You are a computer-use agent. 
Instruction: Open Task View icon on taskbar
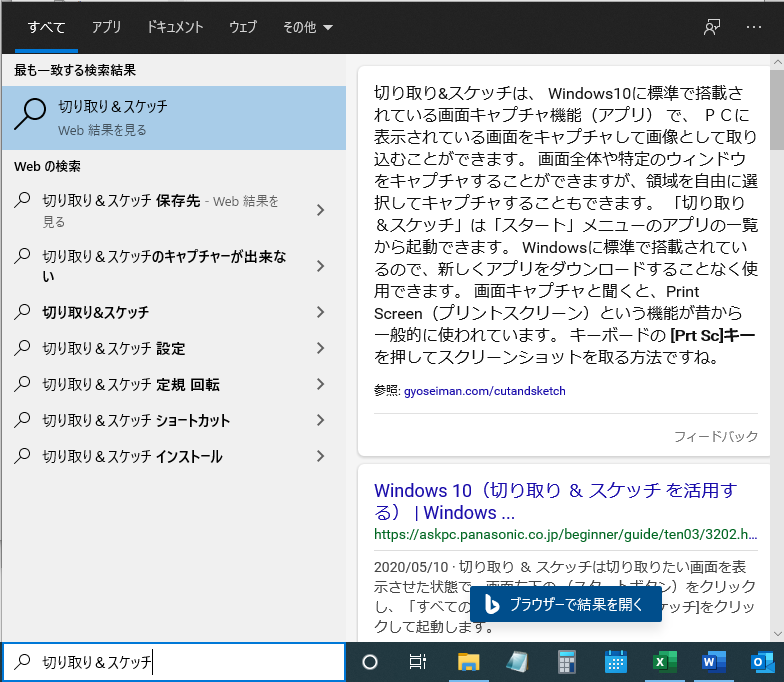pos(418,662)
